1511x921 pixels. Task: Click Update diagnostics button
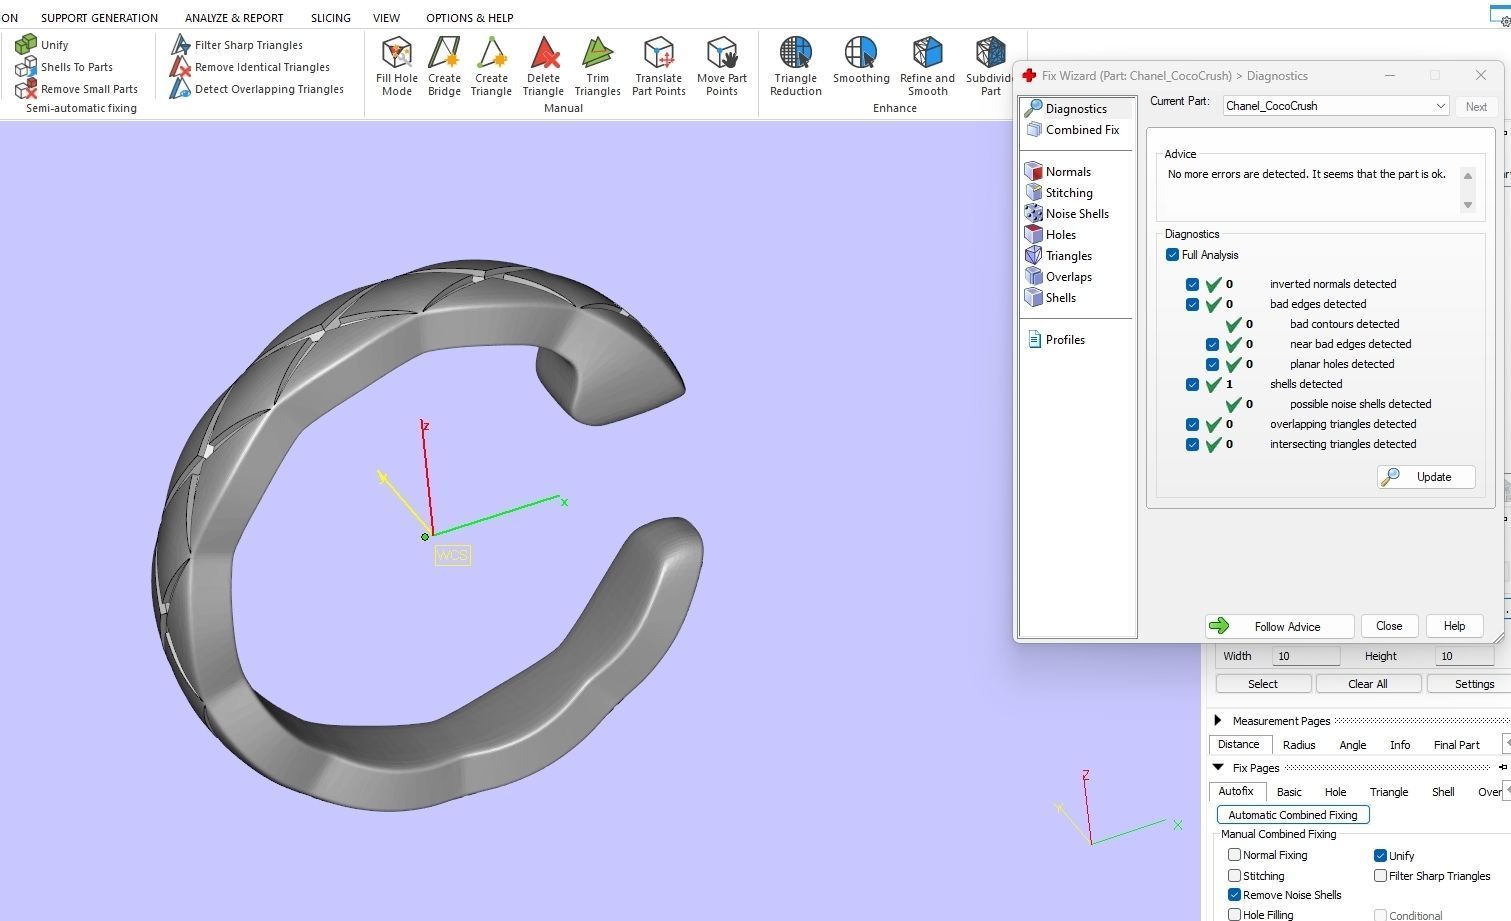tap(1426, 477)
